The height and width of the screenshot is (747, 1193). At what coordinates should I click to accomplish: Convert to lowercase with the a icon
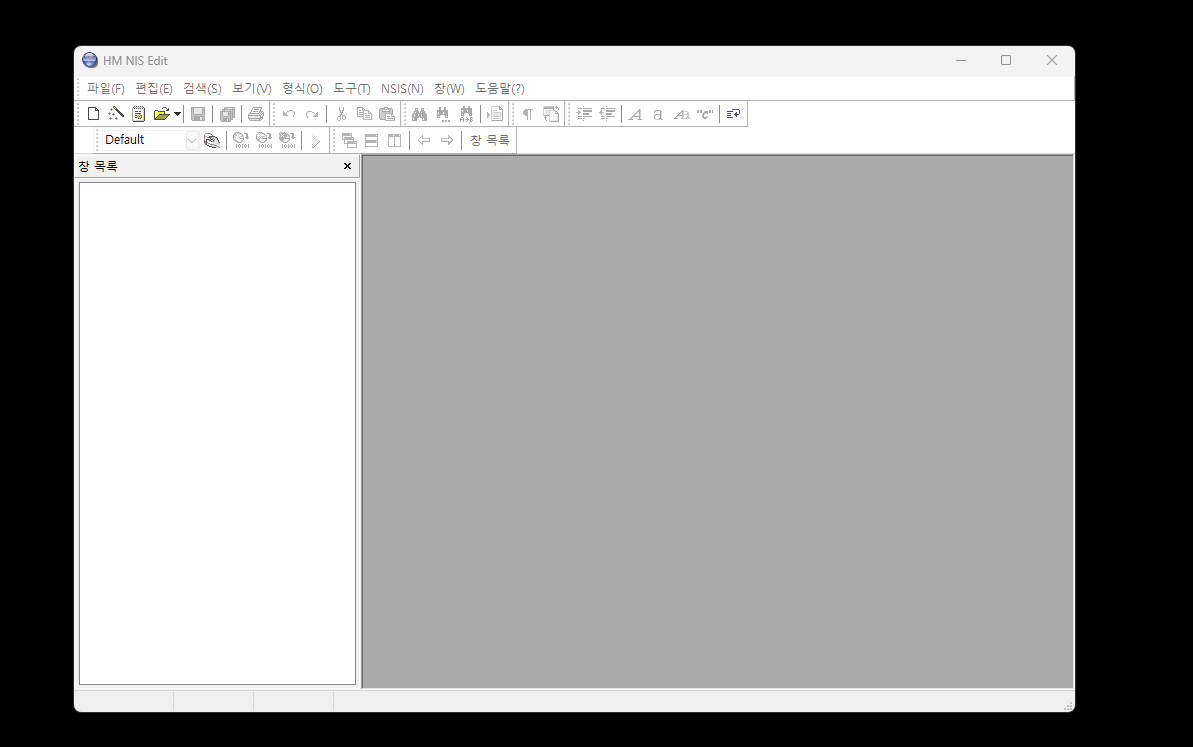pyautogui.click(x=658, y=114)
